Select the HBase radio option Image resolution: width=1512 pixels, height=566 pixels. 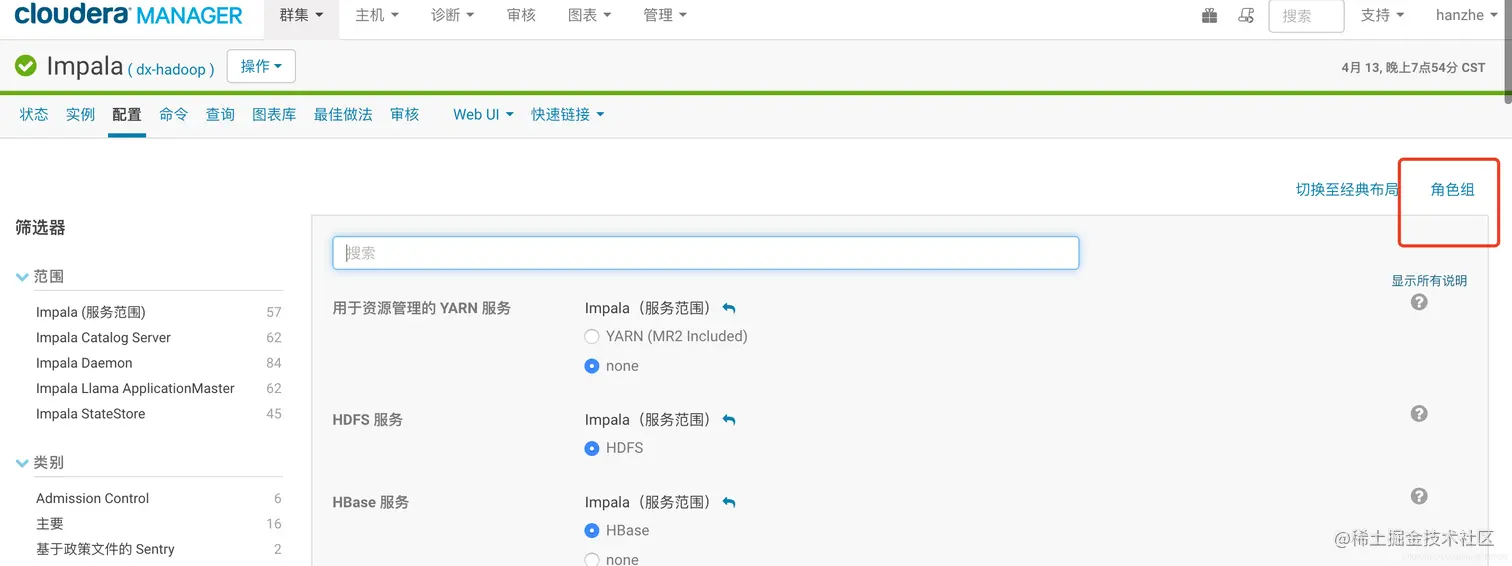[x=592, y=530]
